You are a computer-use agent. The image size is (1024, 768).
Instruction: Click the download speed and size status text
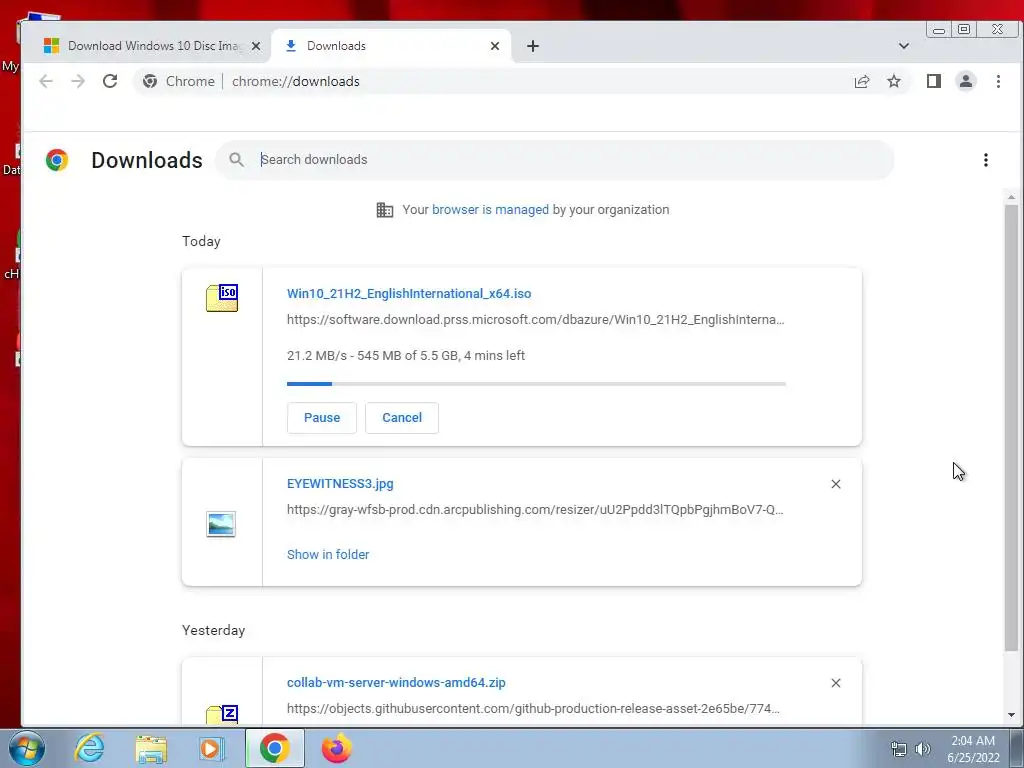coord(406,355)
